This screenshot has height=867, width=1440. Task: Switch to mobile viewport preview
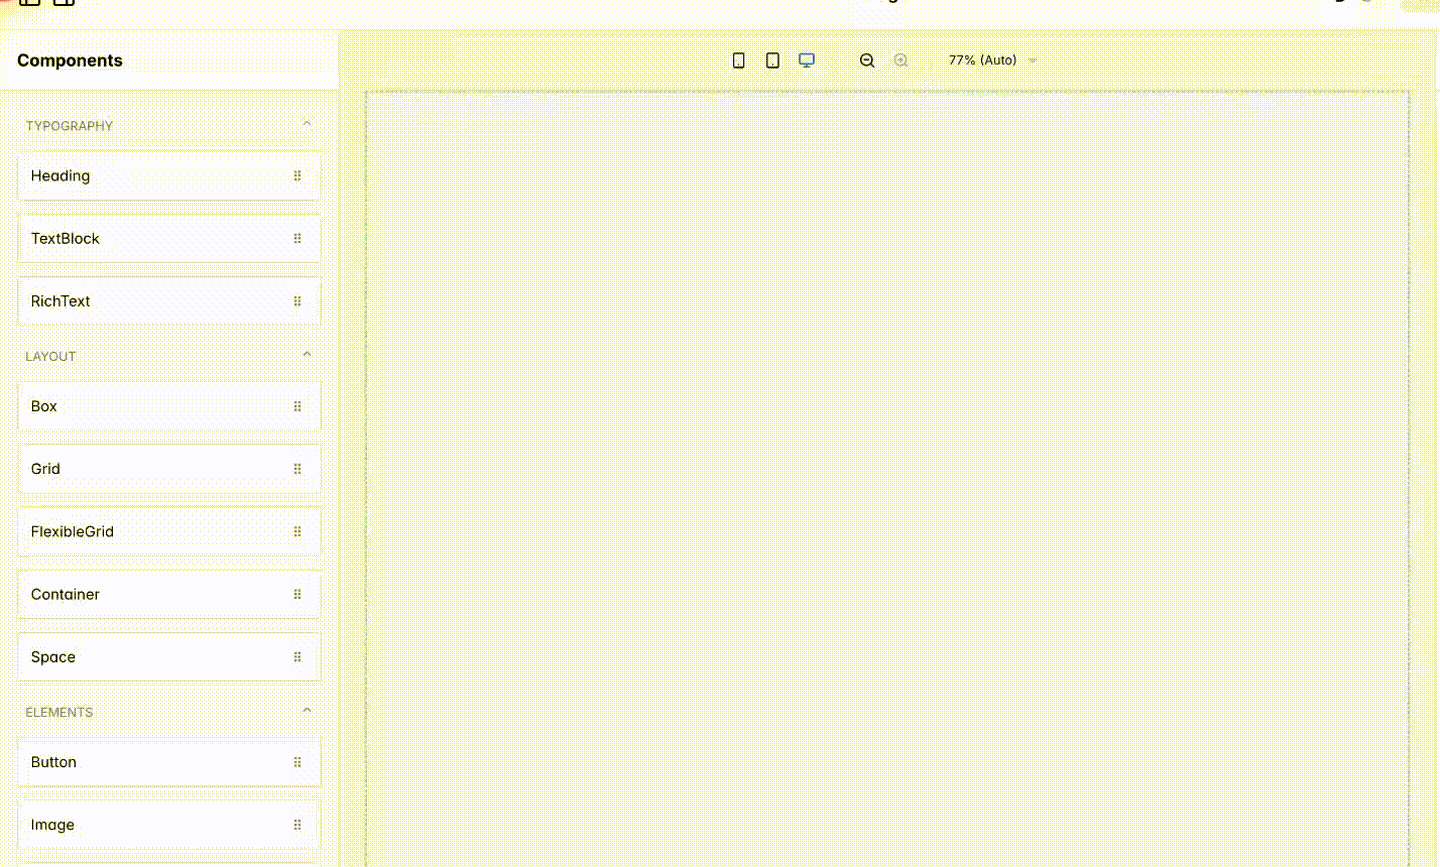click(x=738, y=60)
